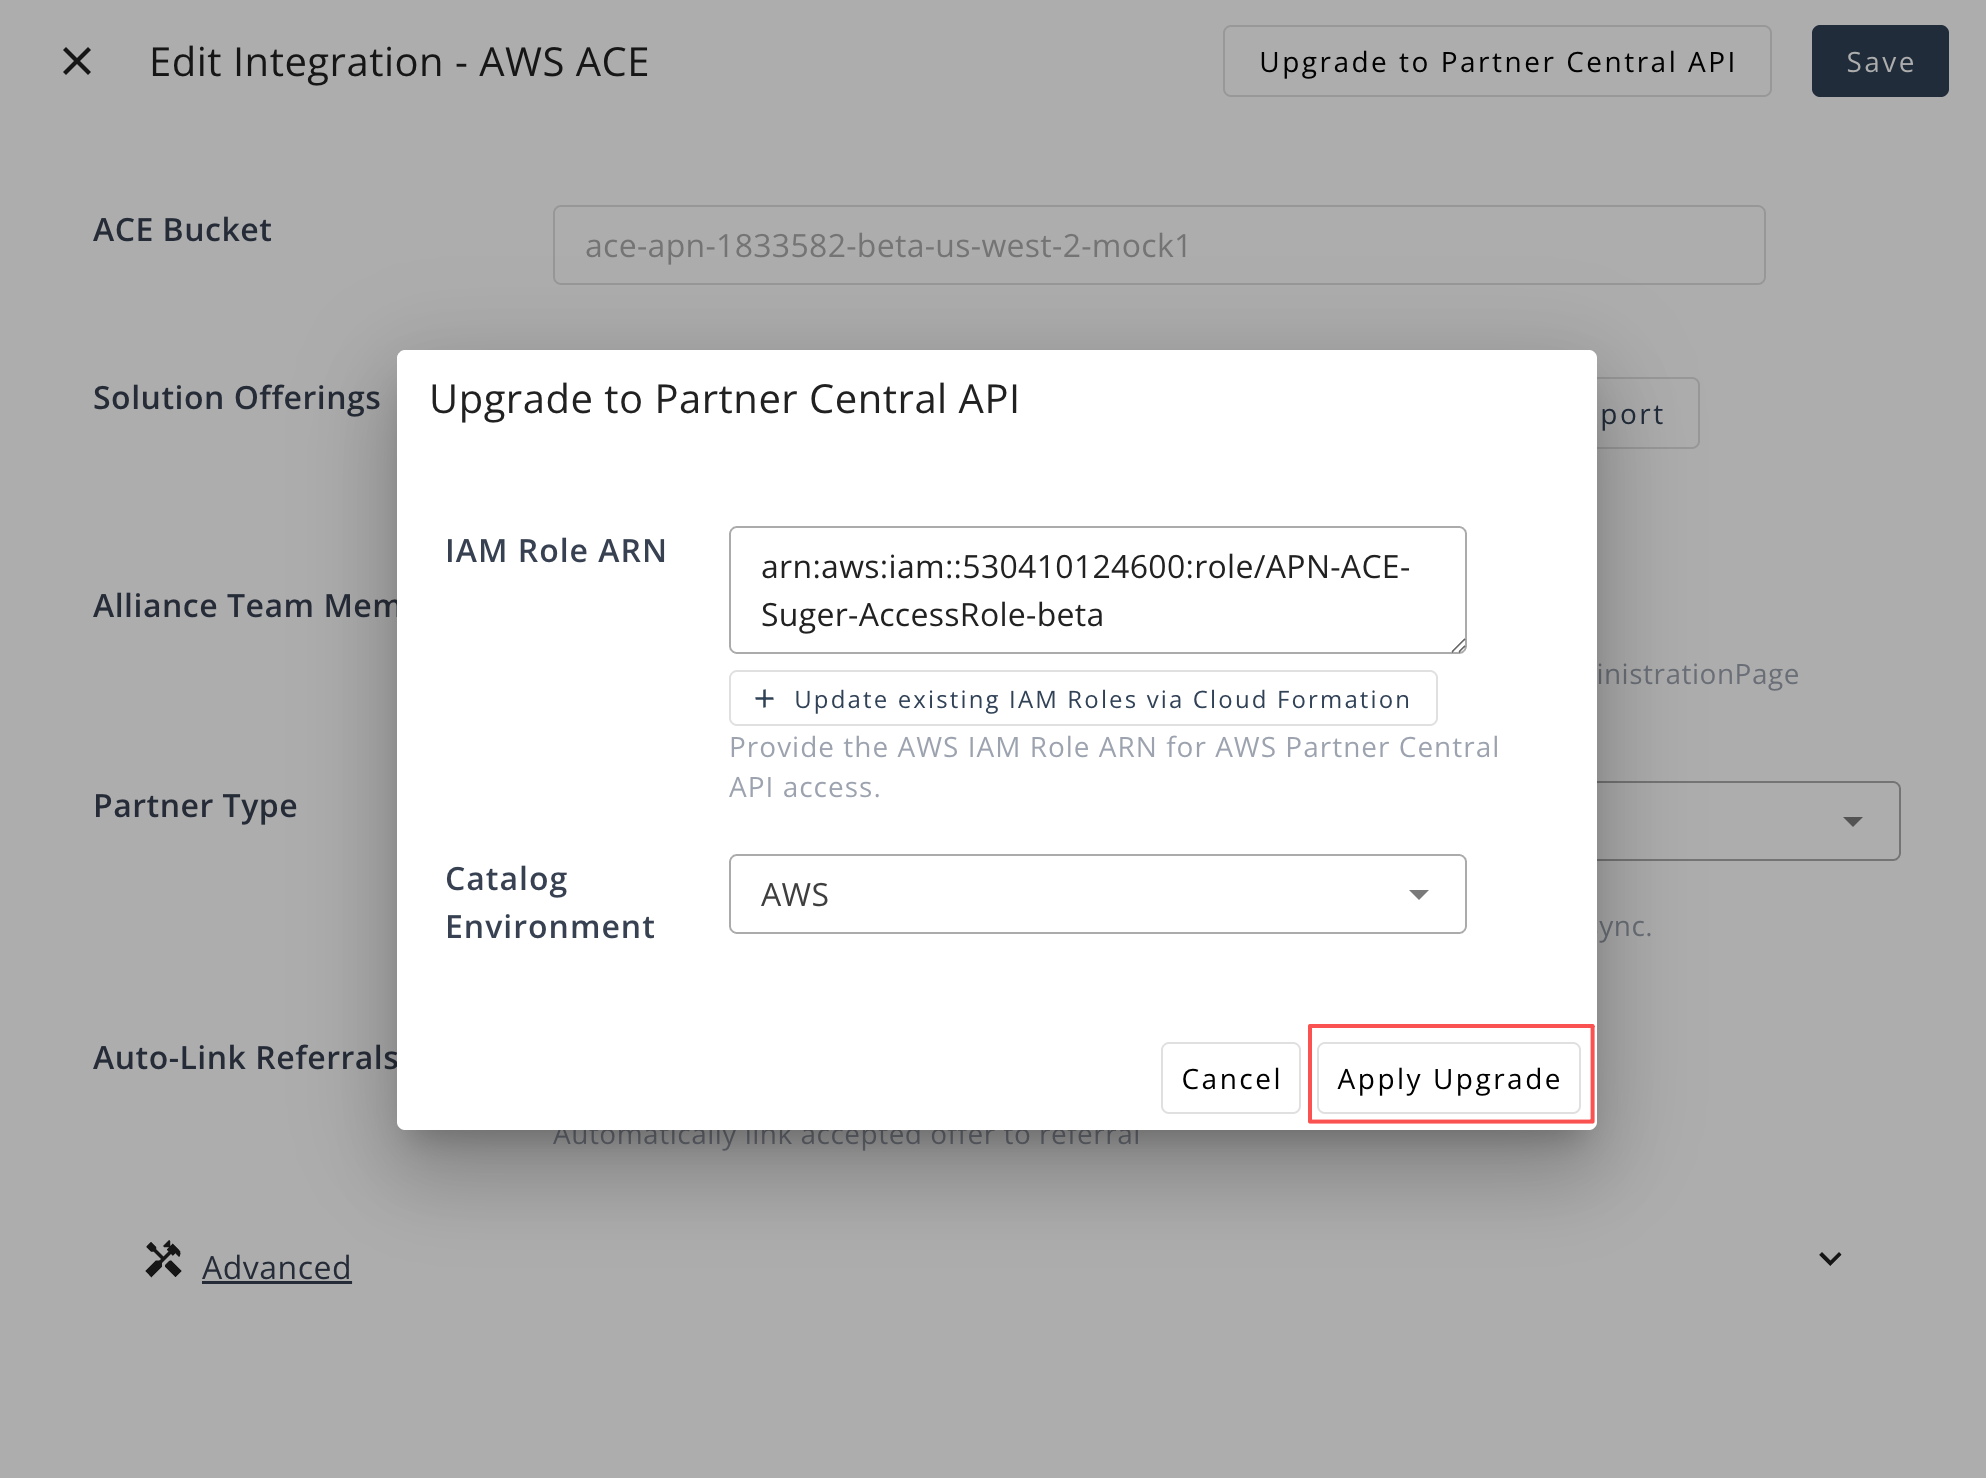
Task: Click the ACE Bucket input field
Action: click(1159, 245)
